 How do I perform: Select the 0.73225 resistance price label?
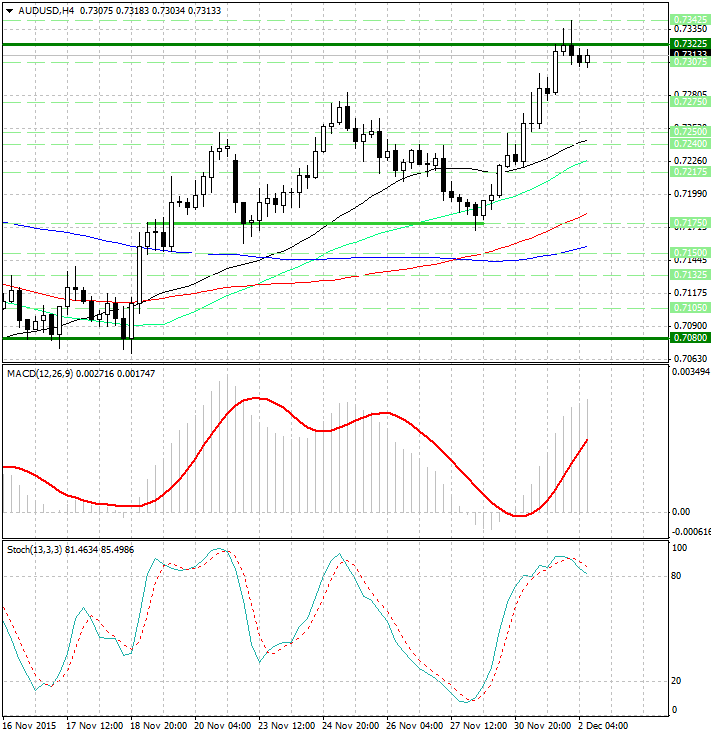[690, 44]
